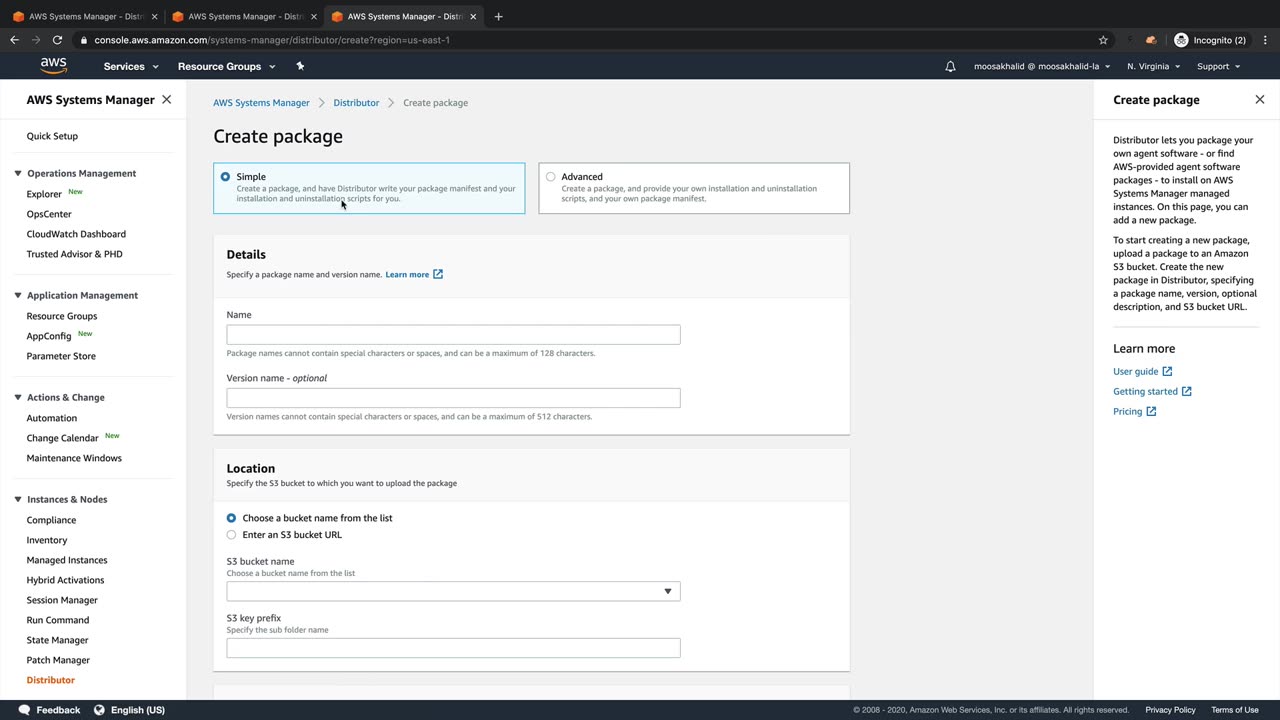Open Run Command in sidebar
Screen dimensions: 1280x720
point(58,620)
